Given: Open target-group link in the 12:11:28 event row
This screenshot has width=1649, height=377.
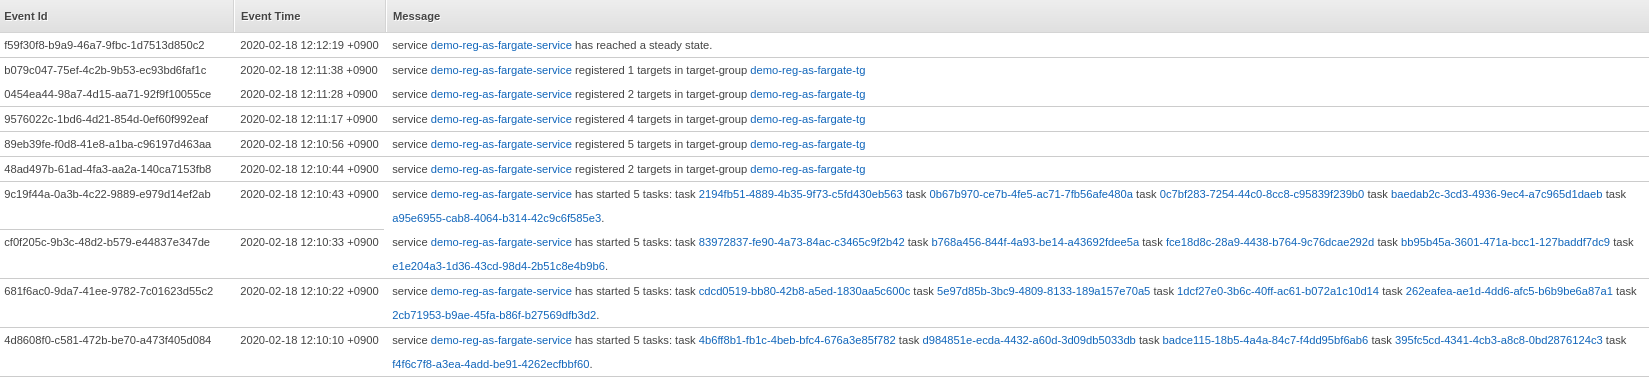Looking at the screenshot, I should click(x=807, y=94).
